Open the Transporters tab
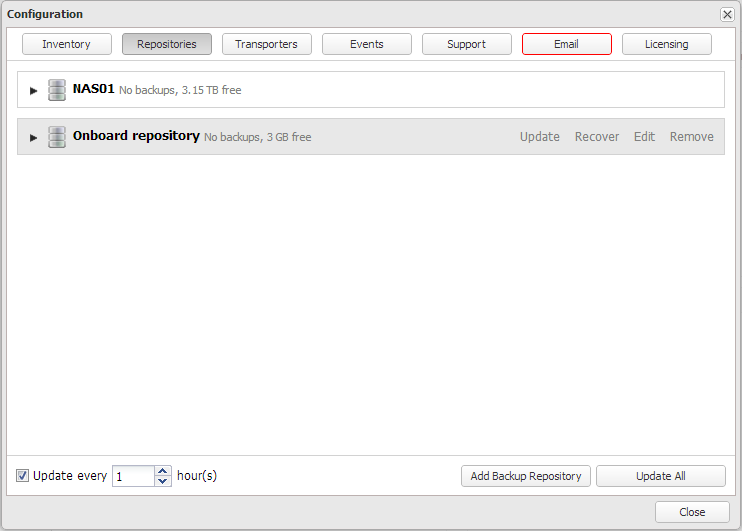Image resolution: width=742 pixels, height=531 pixels. pyautogui.click(x=267, y=44)
